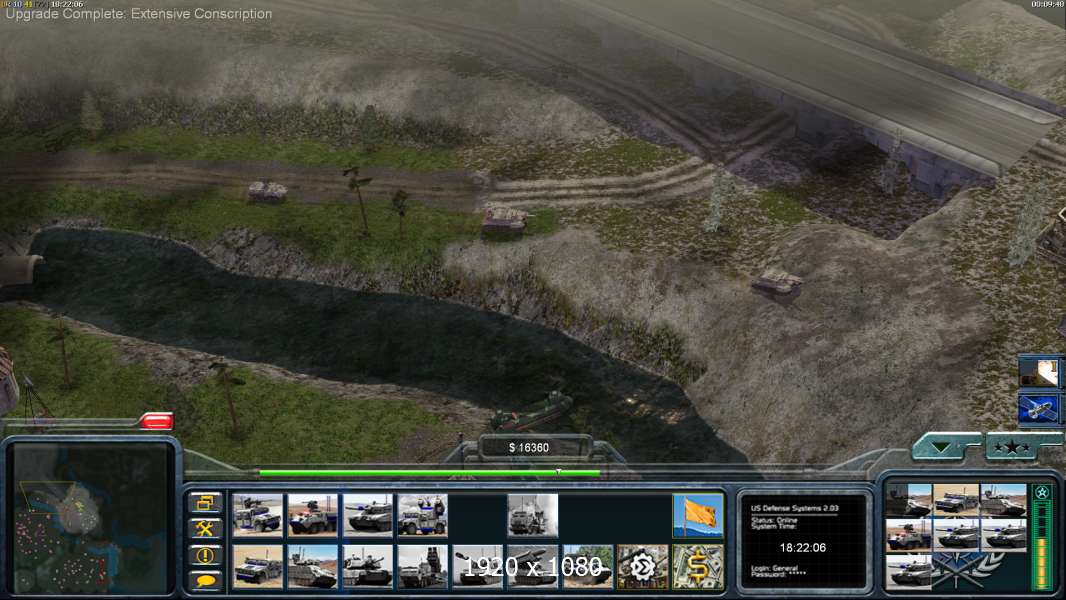This screenshot has width=1066, height=600.
Task: Click the $ 16360 money display
Action: (x=529, y=447)
